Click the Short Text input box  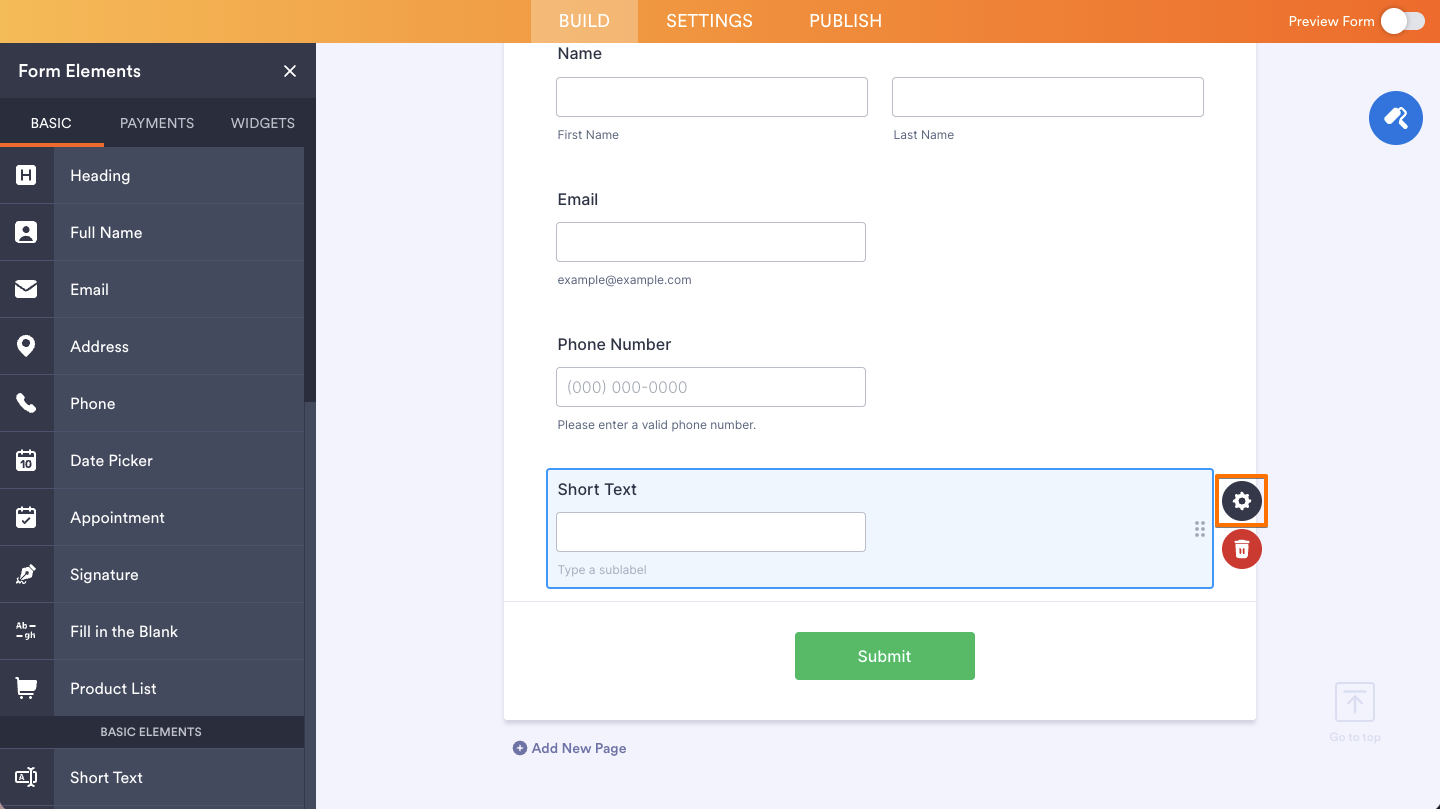(711, 532)
